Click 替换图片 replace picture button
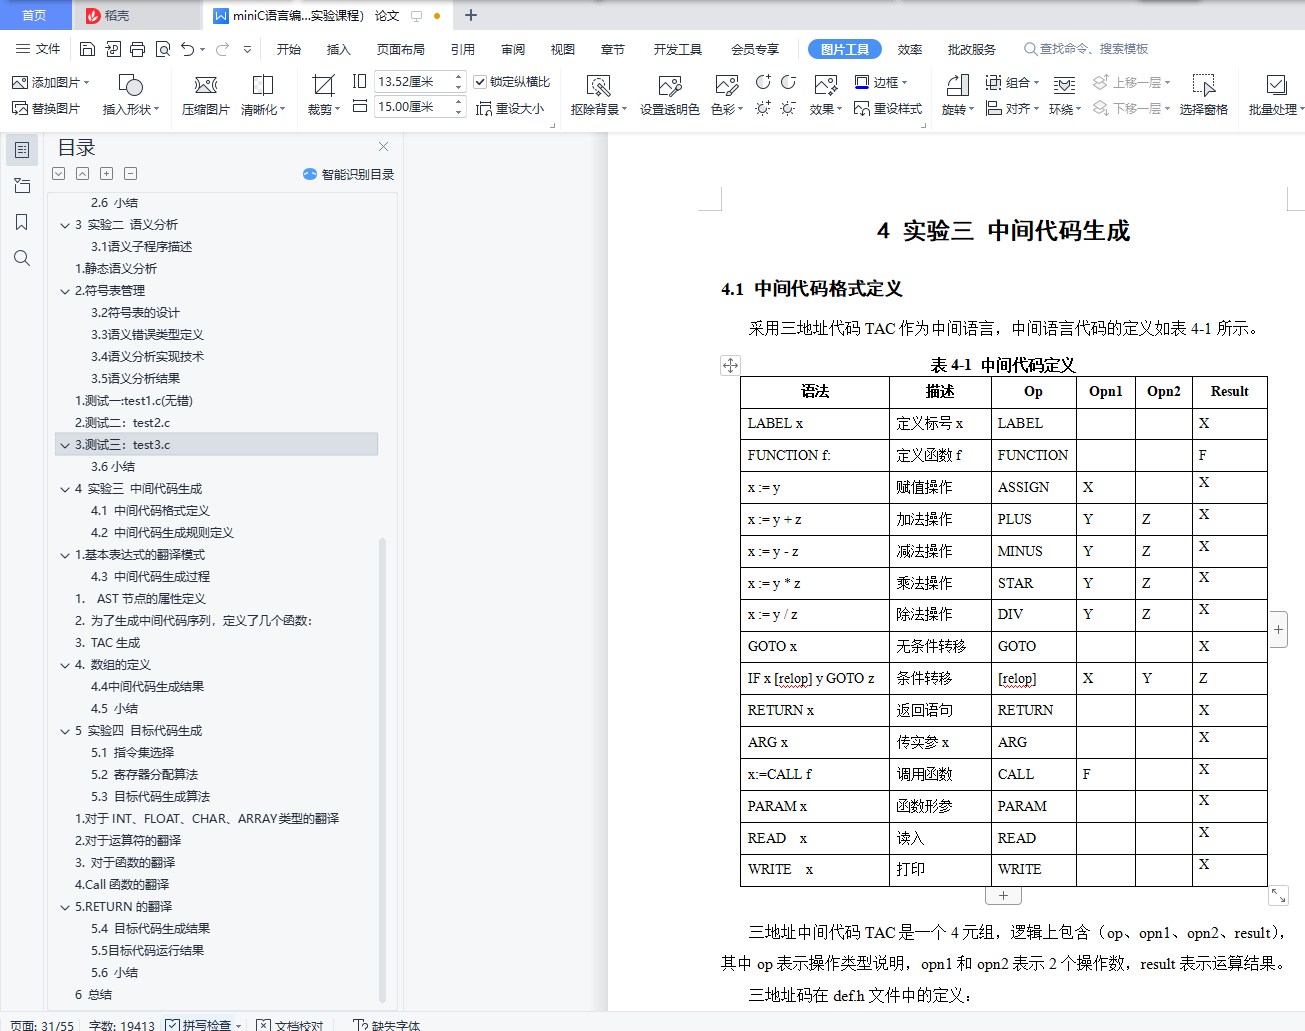 pos(46,108)
